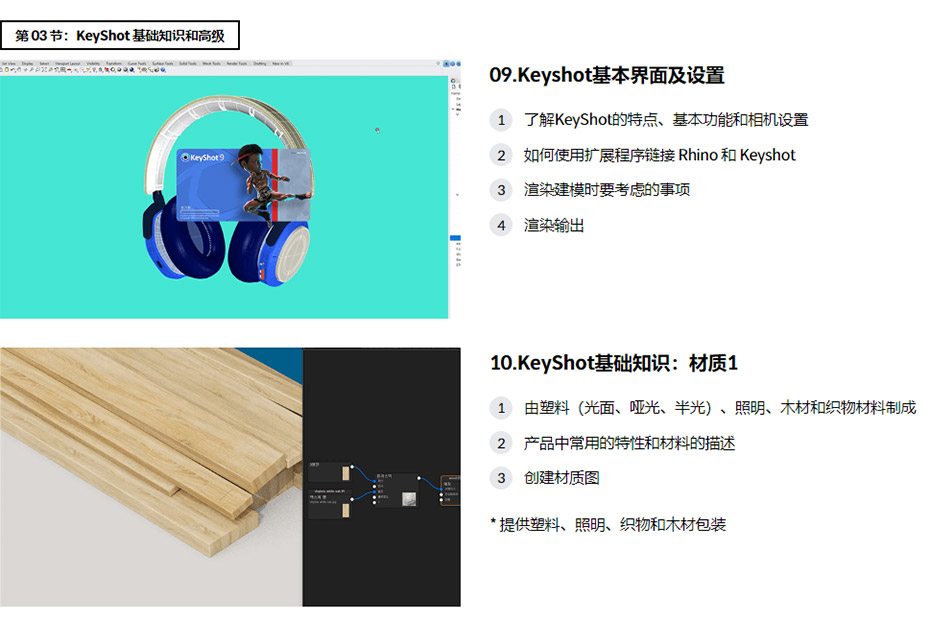Click number badge 1 beside '由塑料（光面'
930x620 pixels.
click(501, 408)
